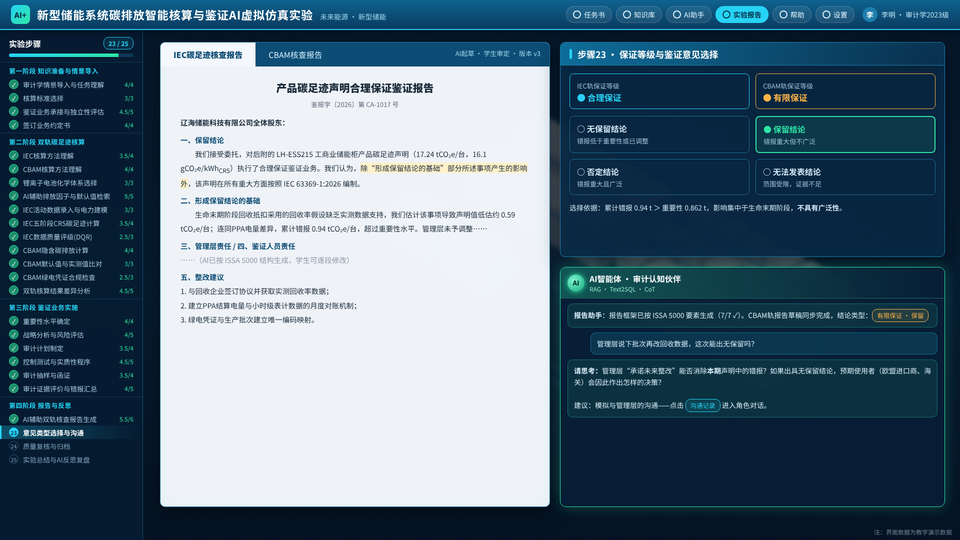Click report heading 一、保留结论
This screenshot has width=960, height=540.
pos(202,140)
